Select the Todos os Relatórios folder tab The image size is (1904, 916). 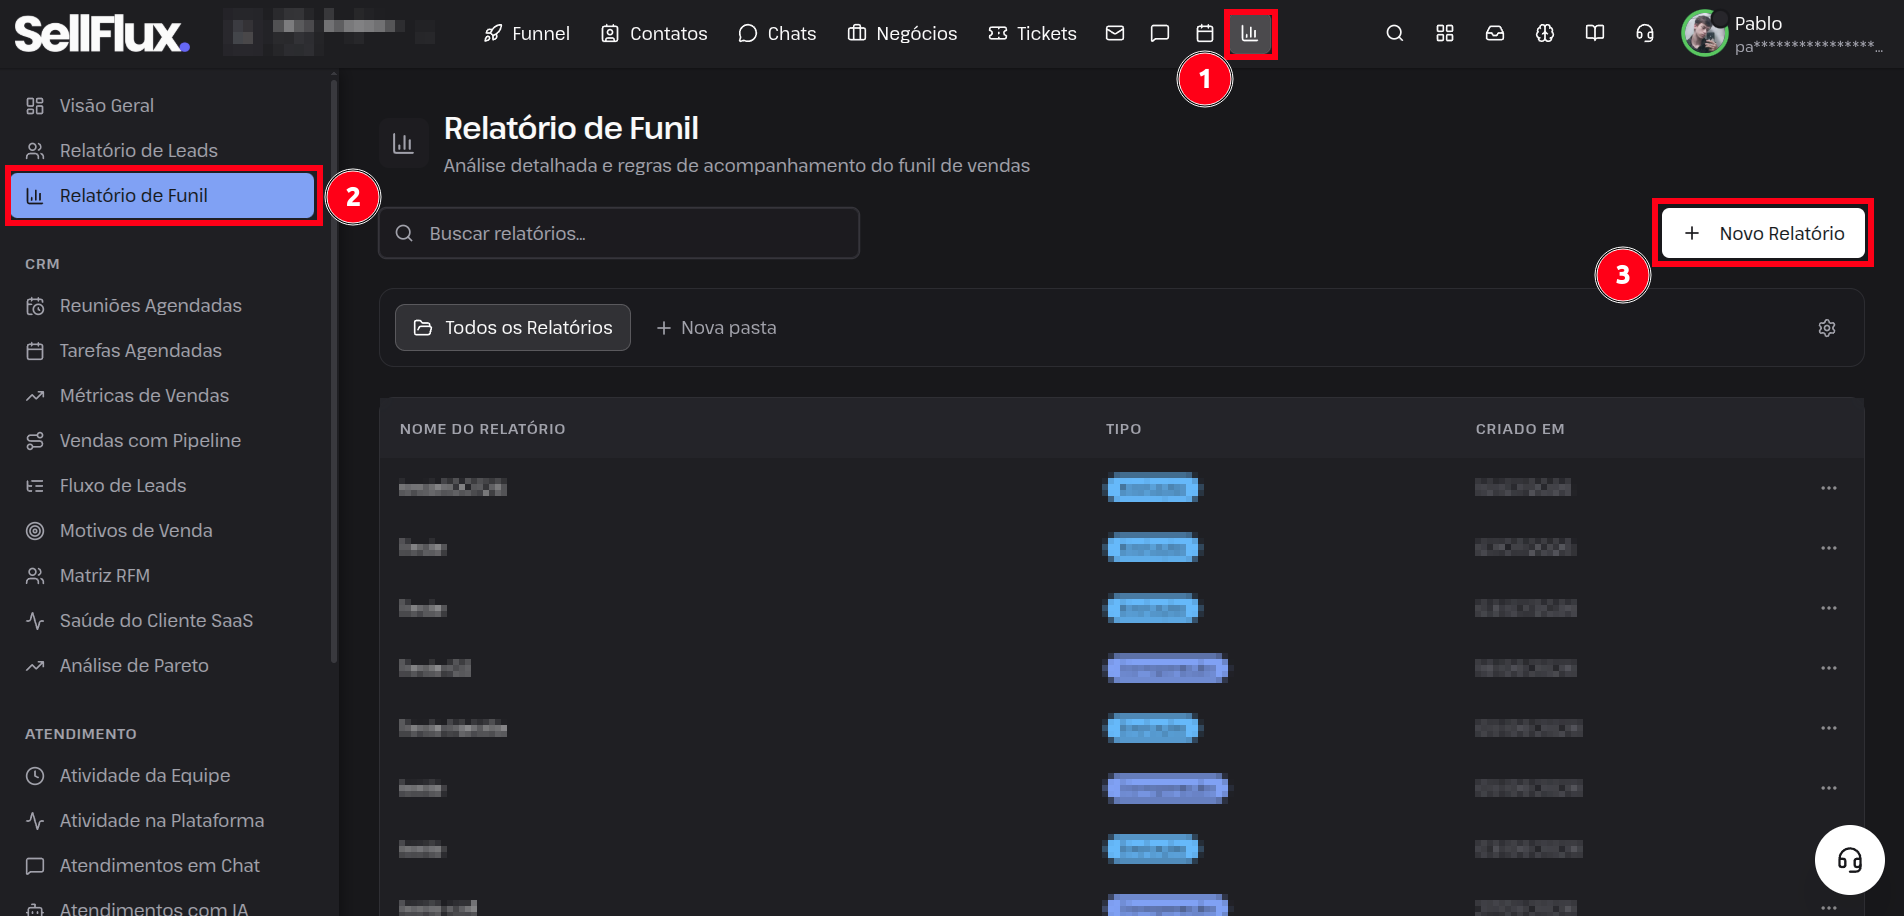[x=513, y=328]
